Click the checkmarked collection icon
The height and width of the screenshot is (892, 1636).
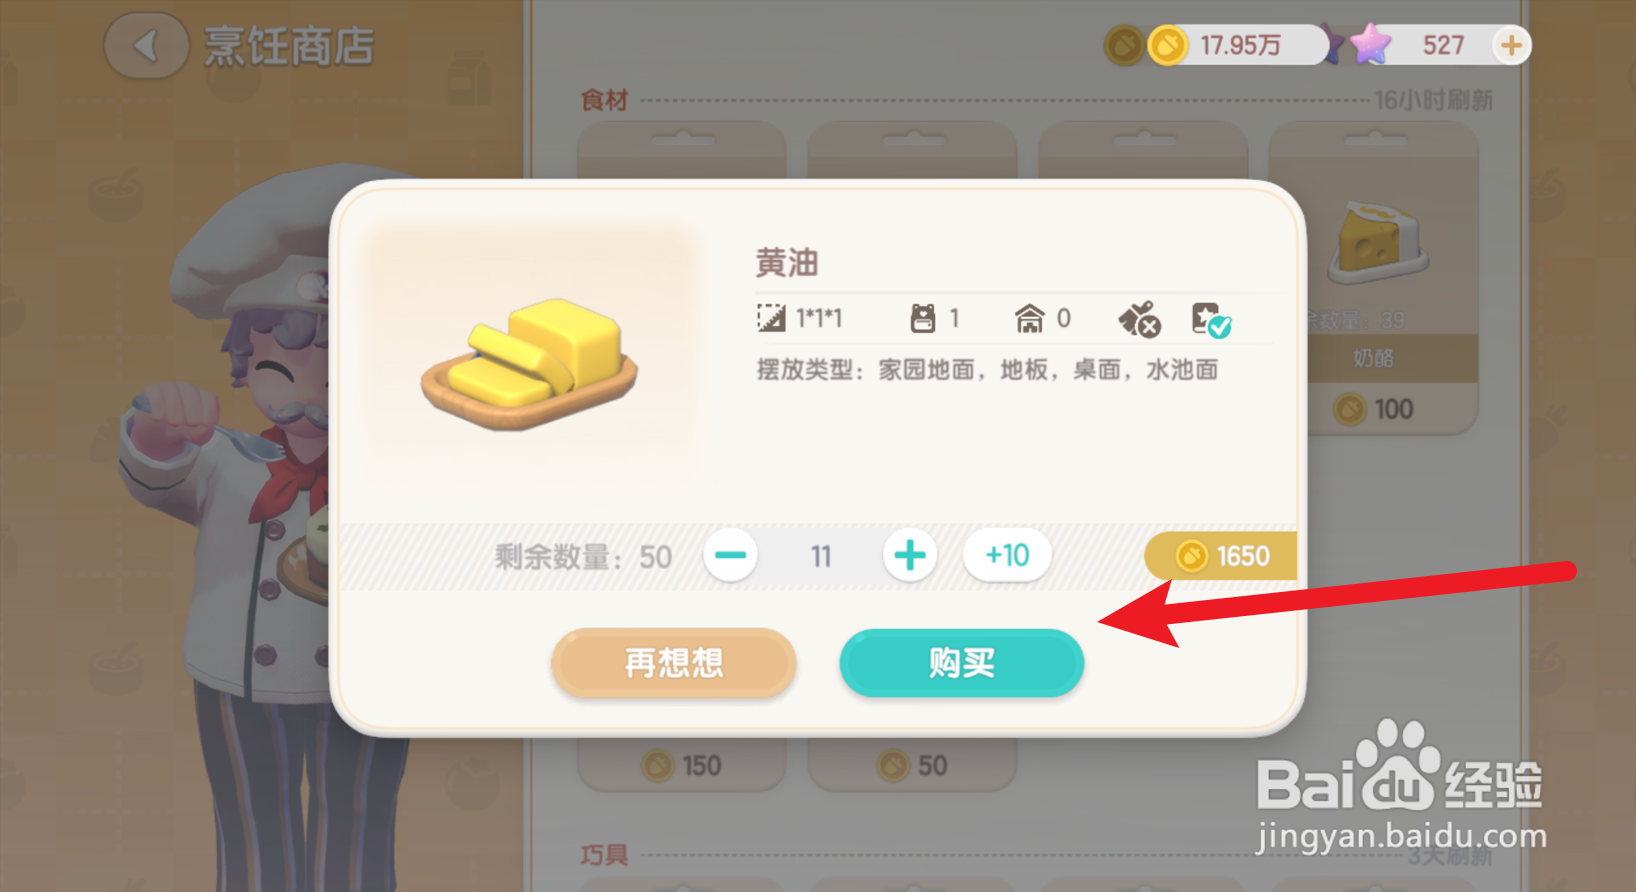coord(1211,320)
